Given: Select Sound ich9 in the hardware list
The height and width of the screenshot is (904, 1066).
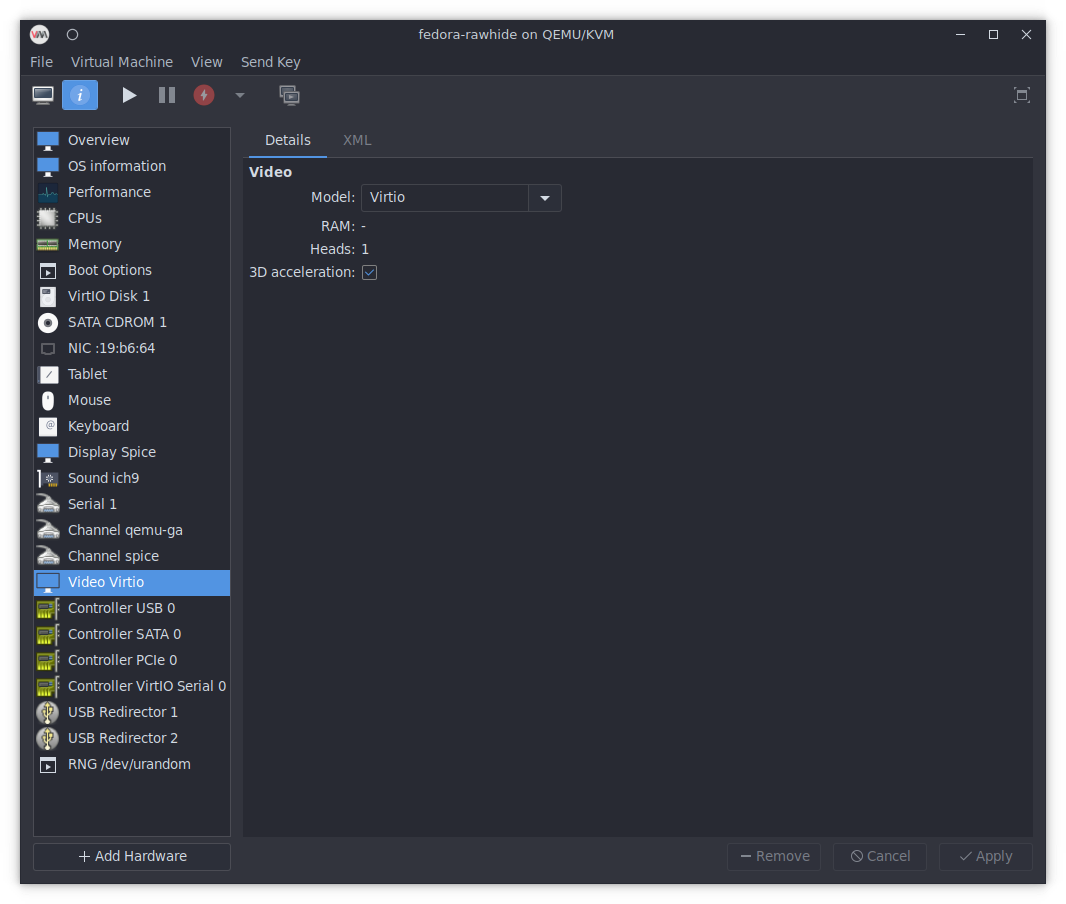Looking at the screenshot, I should click(103, 478).
